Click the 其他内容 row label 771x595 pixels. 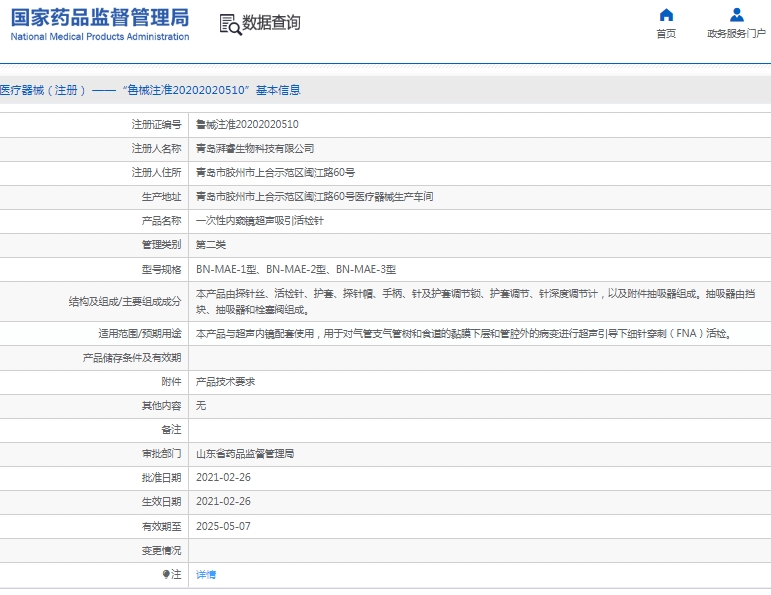(x=161, y=406)
